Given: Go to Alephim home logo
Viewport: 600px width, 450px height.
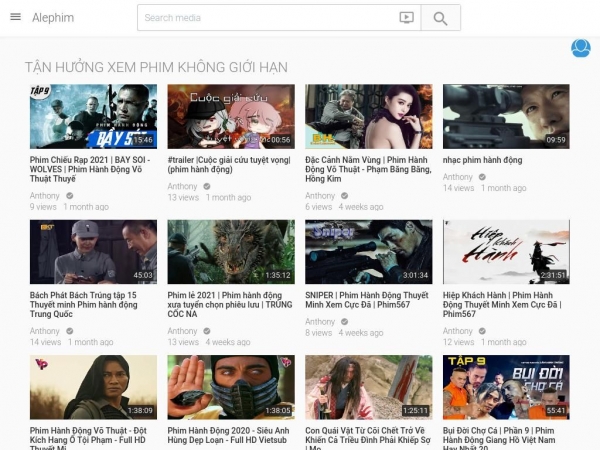Looking at the screenshot, I should (x=52, y=18).
